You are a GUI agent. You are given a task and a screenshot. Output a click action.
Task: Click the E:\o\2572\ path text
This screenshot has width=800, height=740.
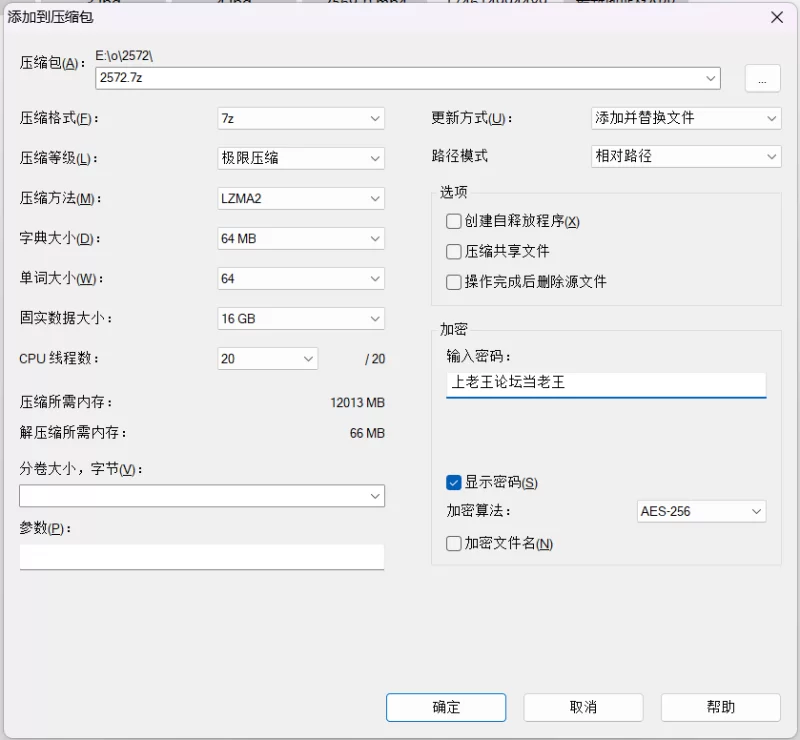pyautogui.click(x=124, y=55)
